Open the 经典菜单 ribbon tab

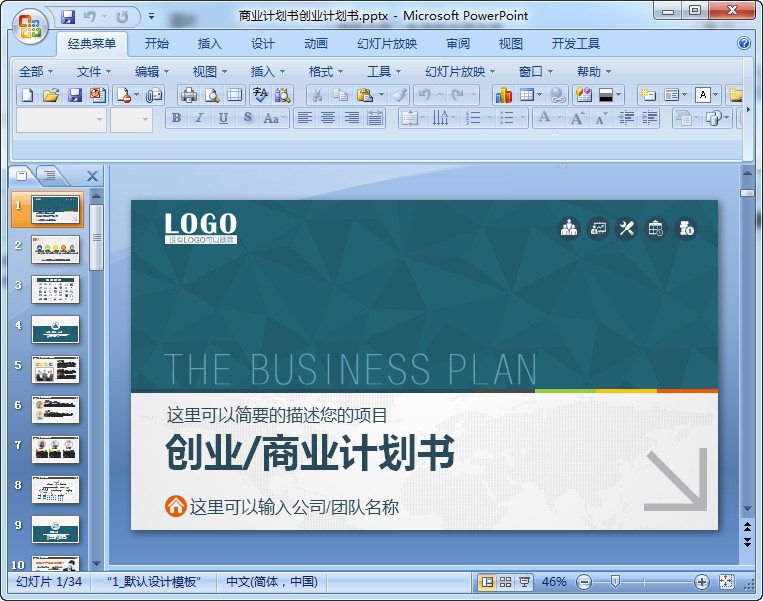click(92, 44)
